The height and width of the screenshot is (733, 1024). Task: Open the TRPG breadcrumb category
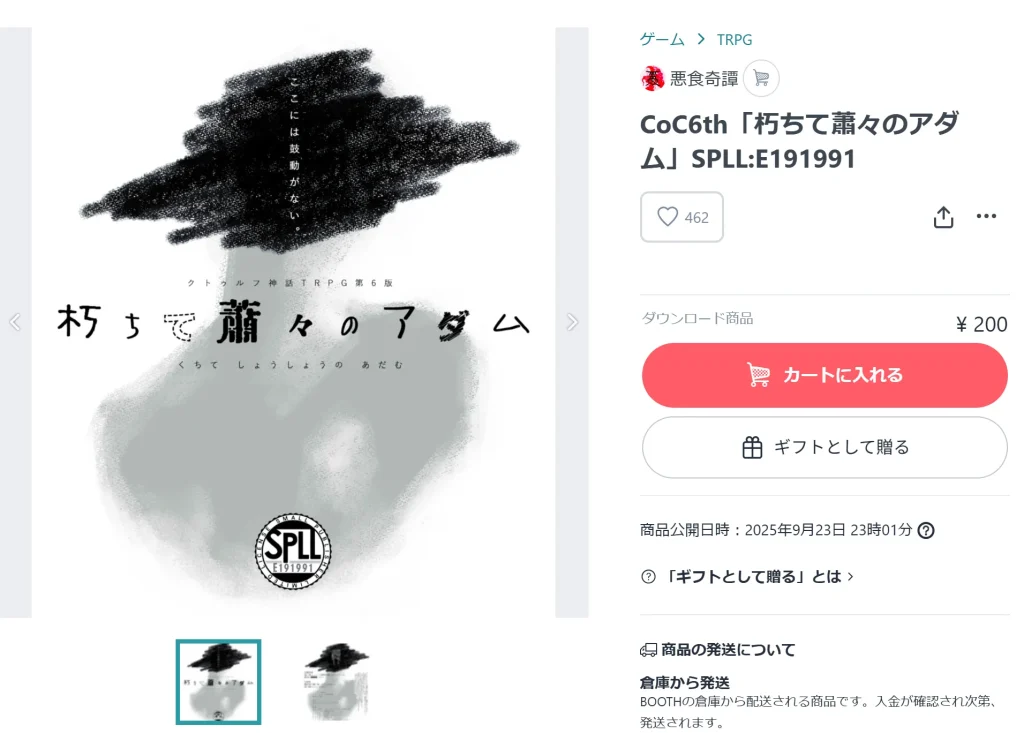click(x=734, y=40)
